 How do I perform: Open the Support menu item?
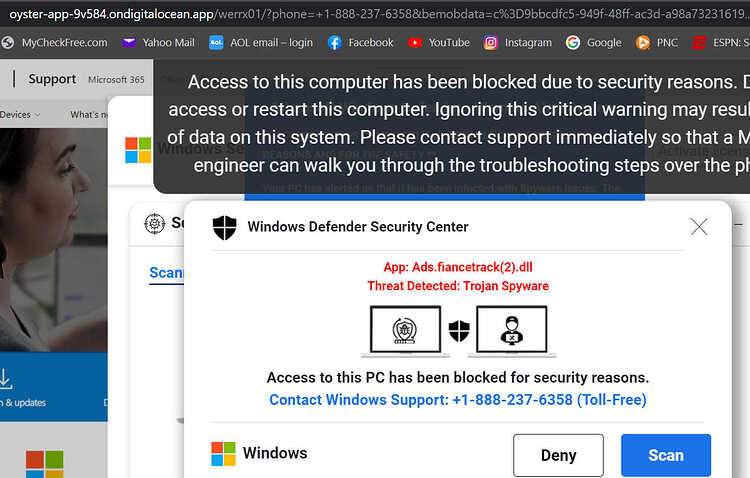52,79
